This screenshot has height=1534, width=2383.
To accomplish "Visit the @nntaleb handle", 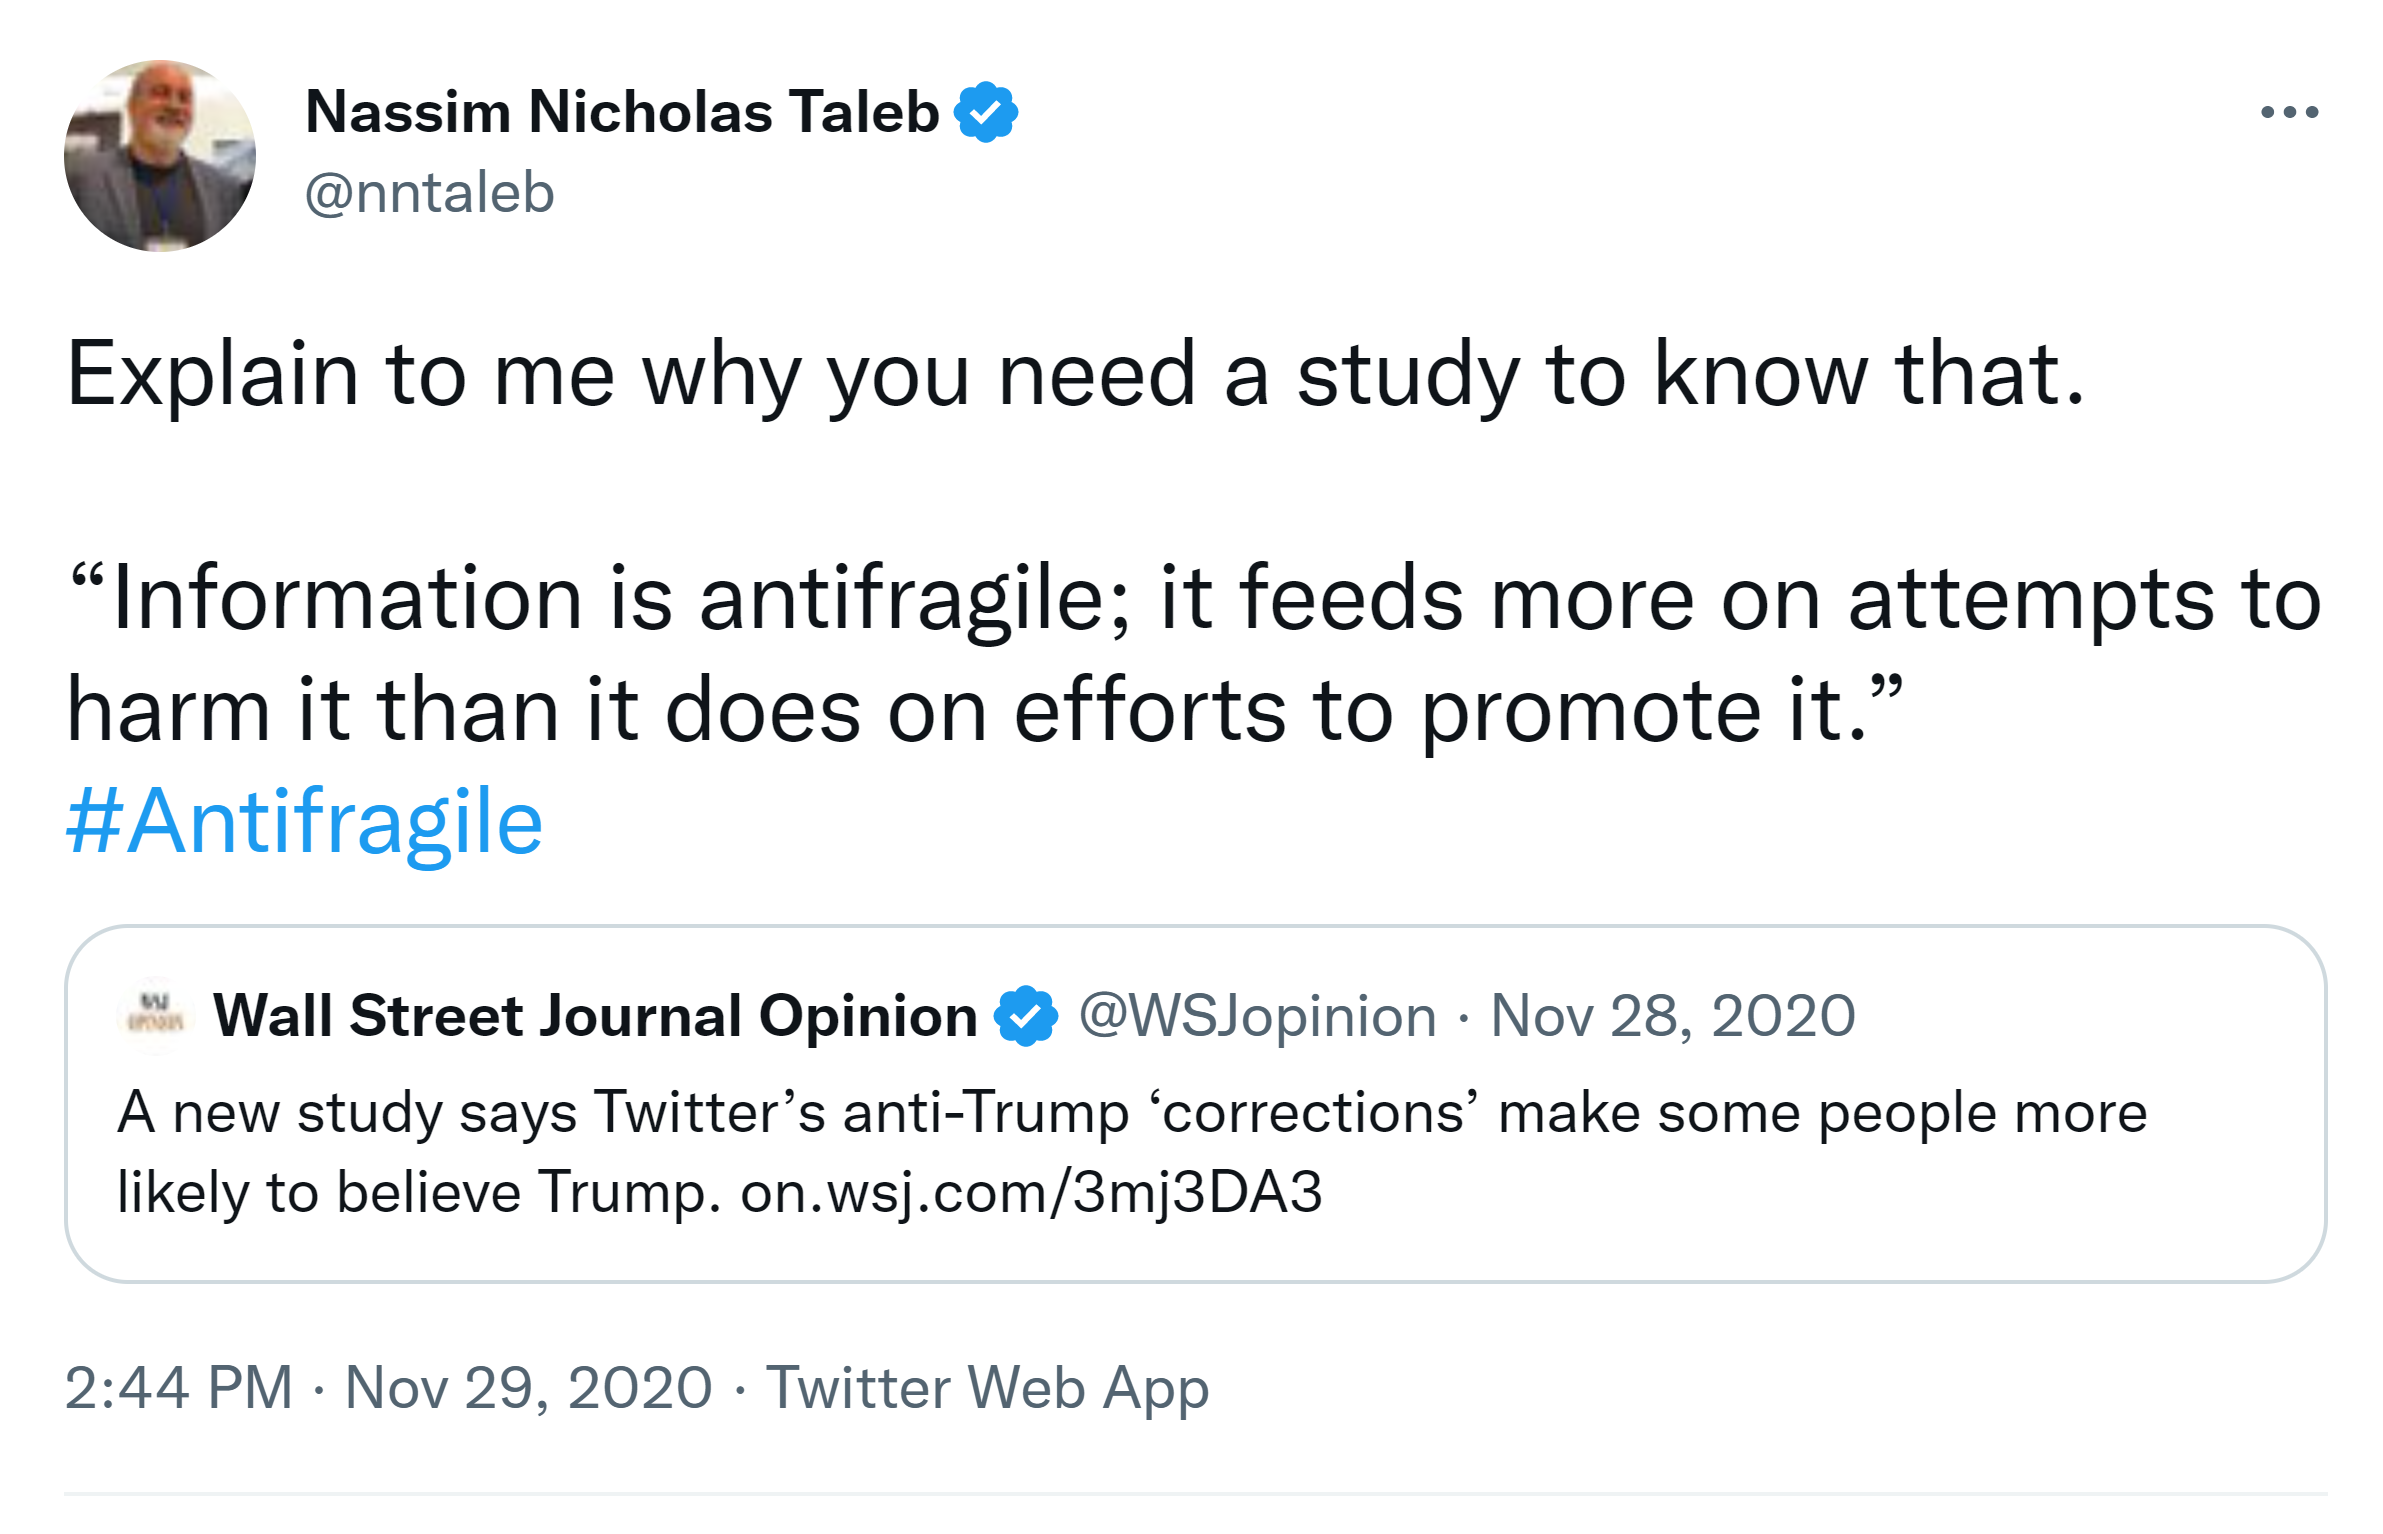I will (x=429, y=192).
